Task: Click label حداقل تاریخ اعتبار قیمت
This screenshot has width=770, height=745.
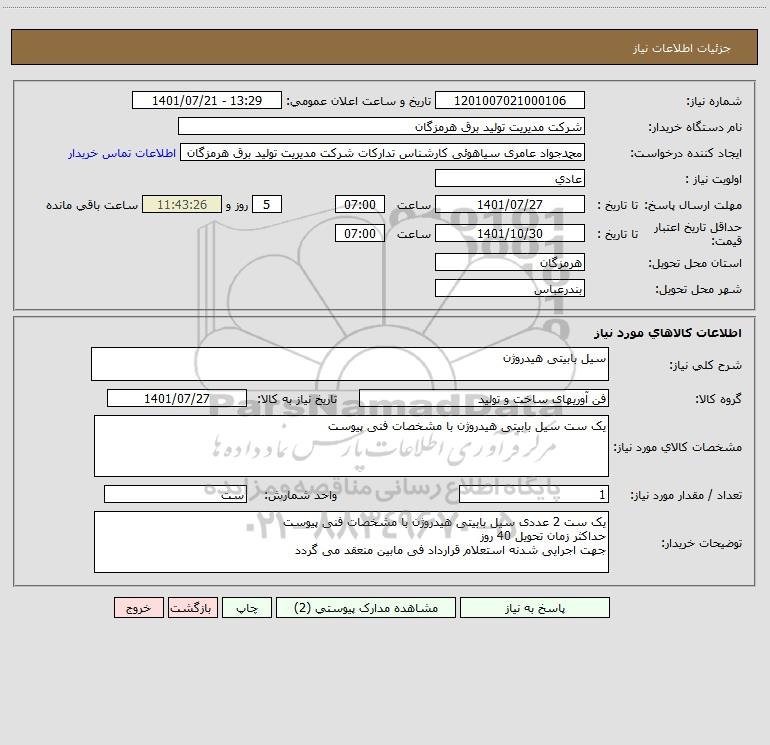Action: [x=697, y=234]
